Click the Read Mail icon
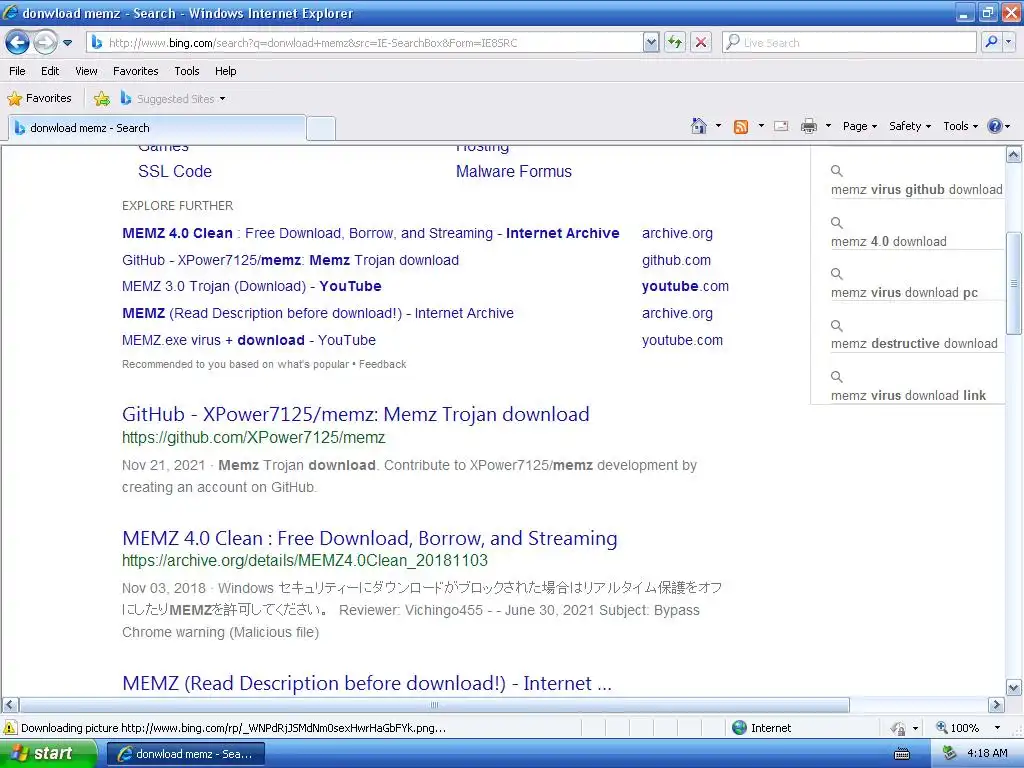 (x=781, y=126)
